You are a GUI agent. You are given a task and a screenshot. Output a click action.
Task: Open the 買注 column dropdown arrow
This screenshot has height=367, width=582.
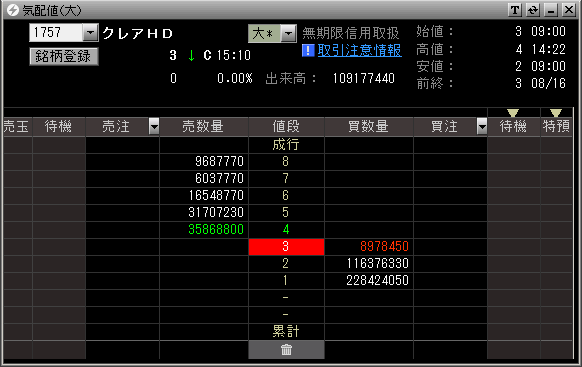point(482,127)
